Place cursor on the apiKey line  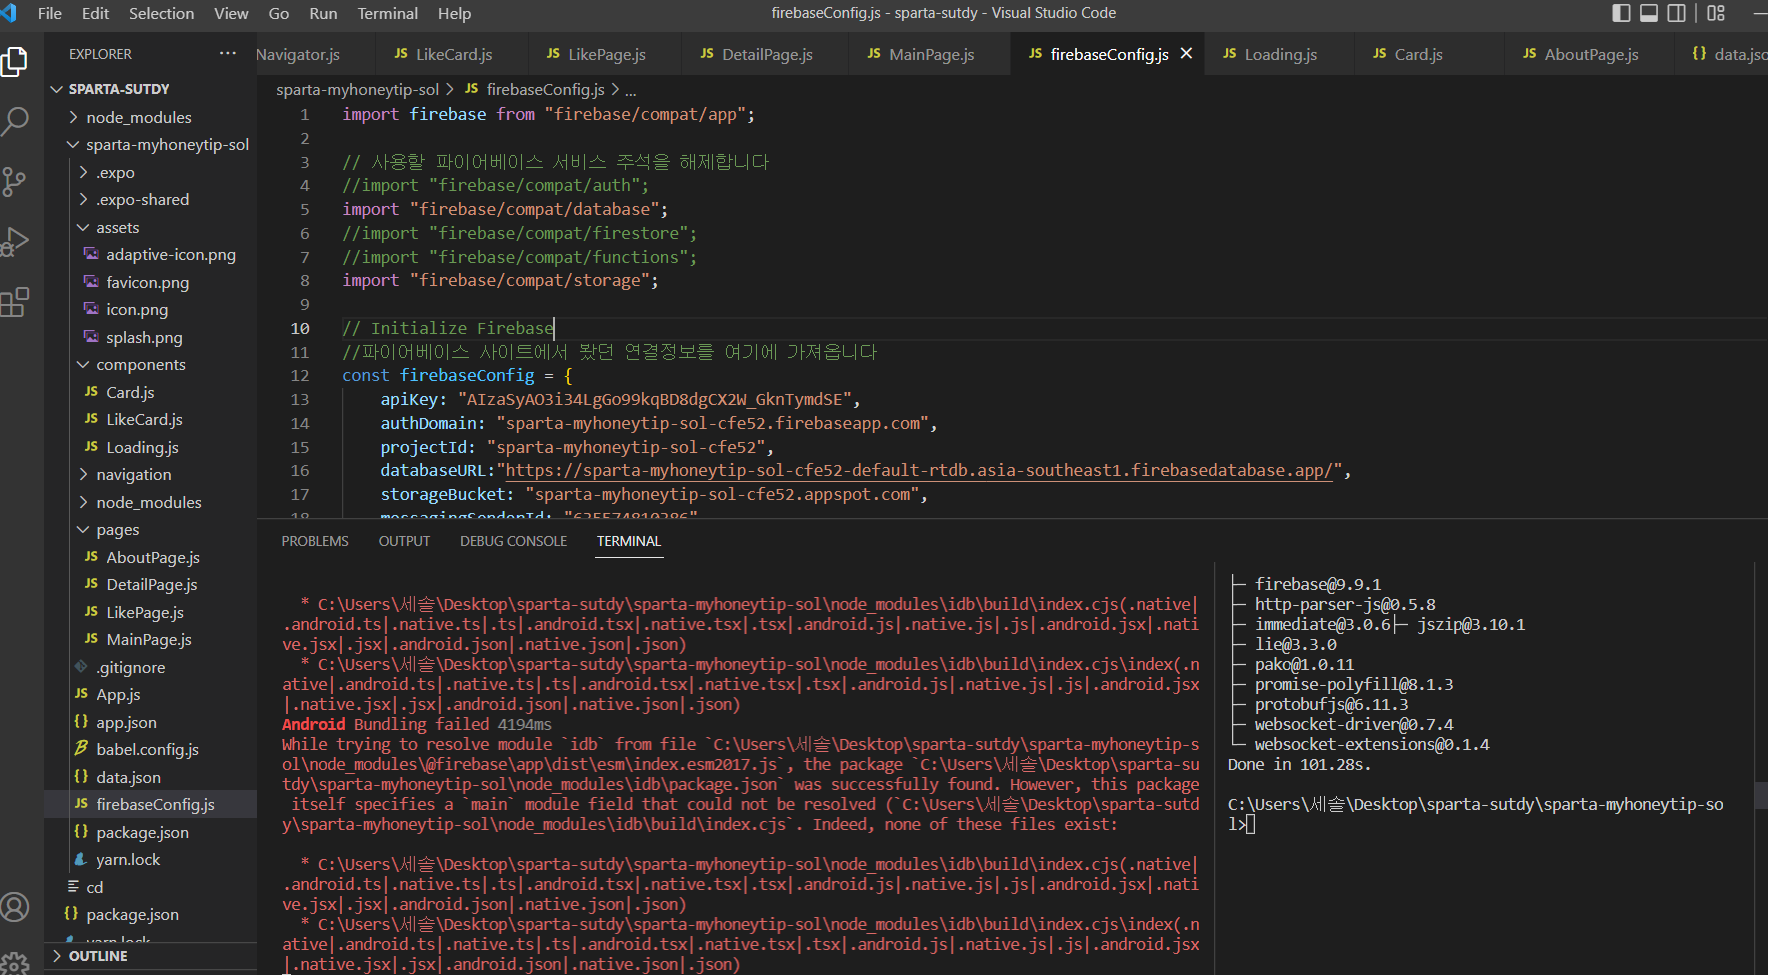(620, 399)
